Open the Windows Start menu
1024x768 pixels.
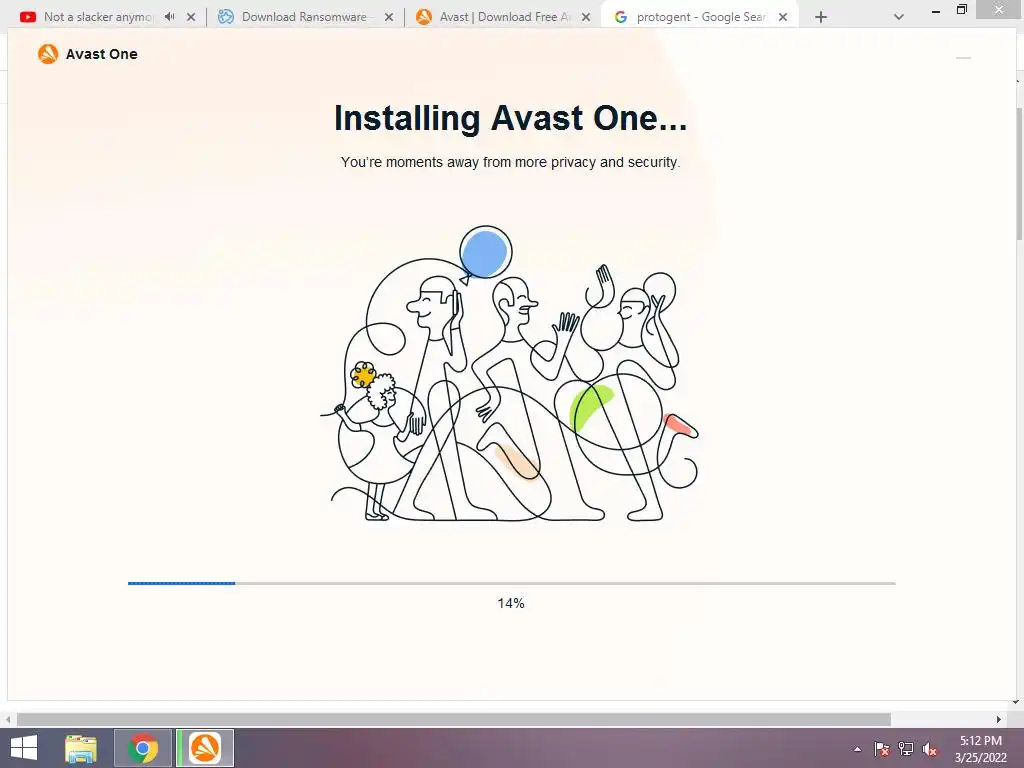[x=24, y=748]
